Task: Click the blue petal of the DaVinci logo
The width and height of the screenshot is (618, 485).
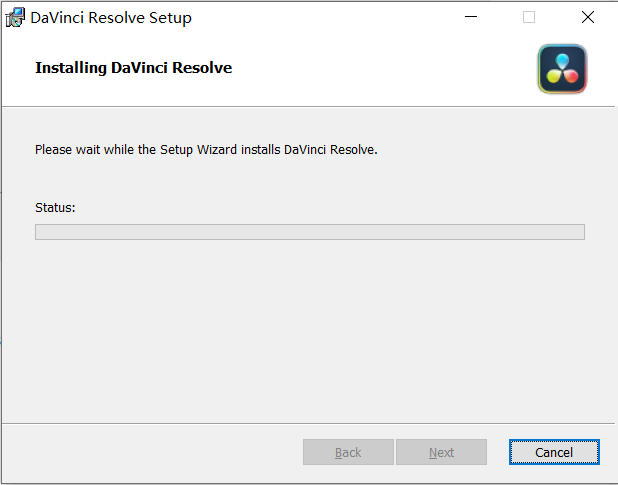Action: click(562, 60)
